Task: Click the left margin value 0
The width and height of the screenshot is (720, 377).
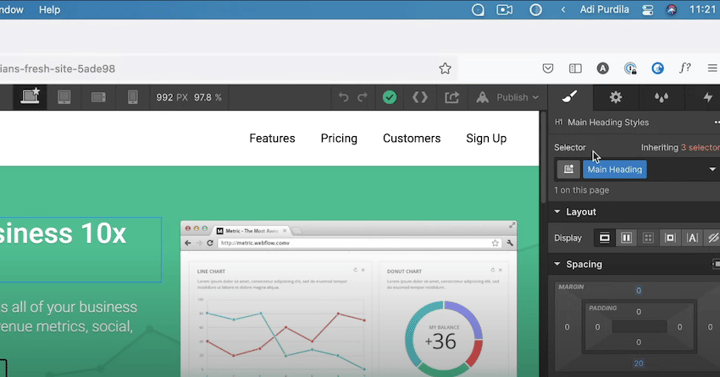Action: point(567,327)
